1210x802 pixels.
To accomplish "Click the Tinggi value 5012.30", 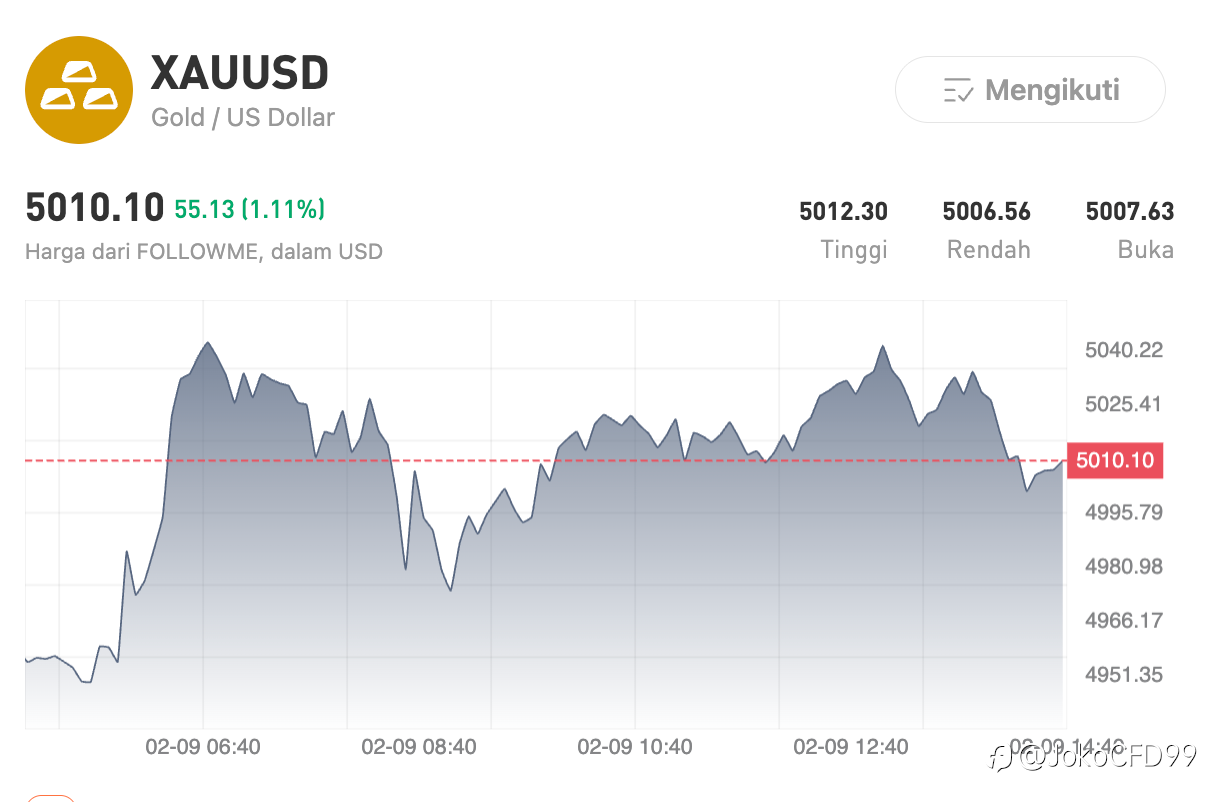I will click(x=843, y=211).
